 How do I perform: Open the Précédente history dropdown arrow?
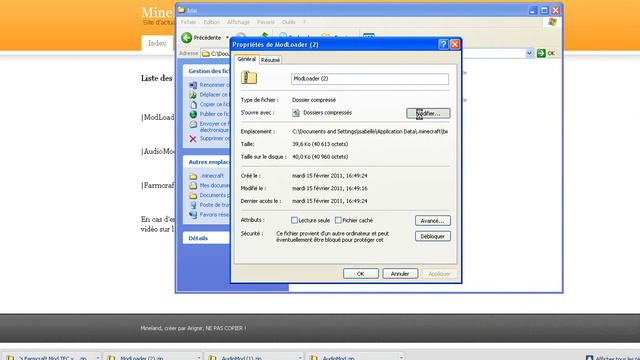coord(227,38)
